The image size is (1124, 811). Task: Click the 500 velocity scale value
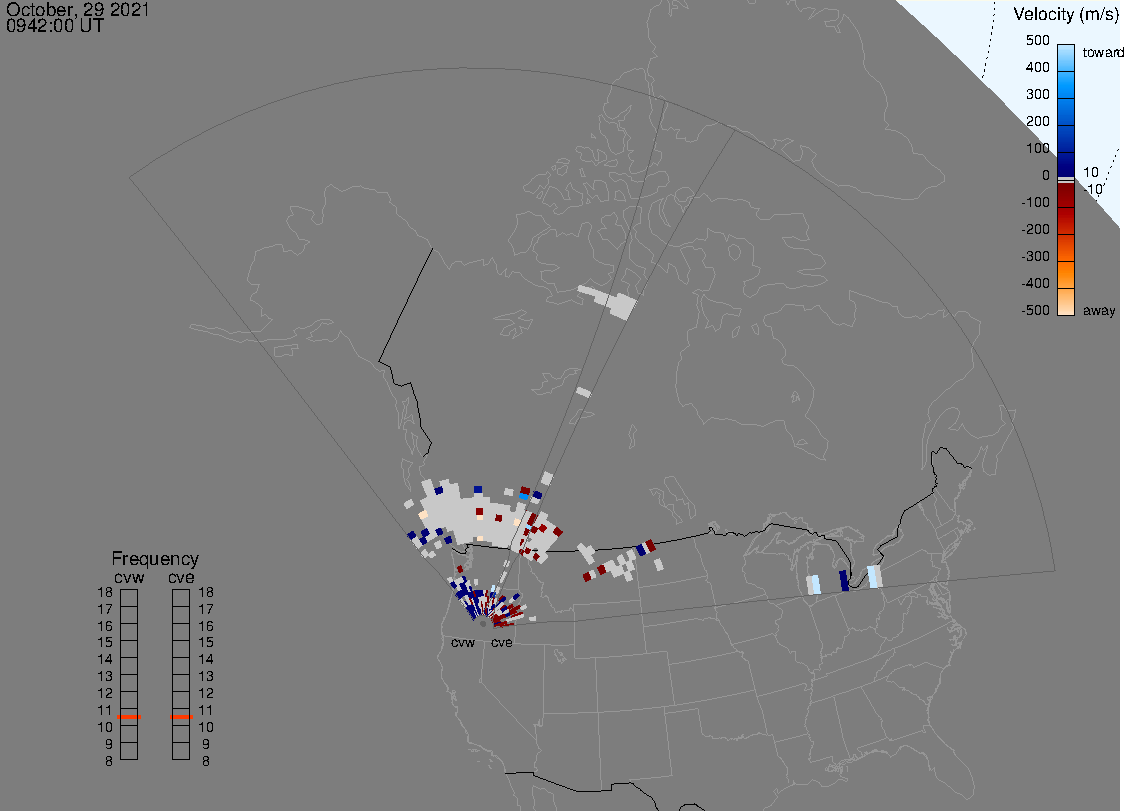coord(1037,40)
